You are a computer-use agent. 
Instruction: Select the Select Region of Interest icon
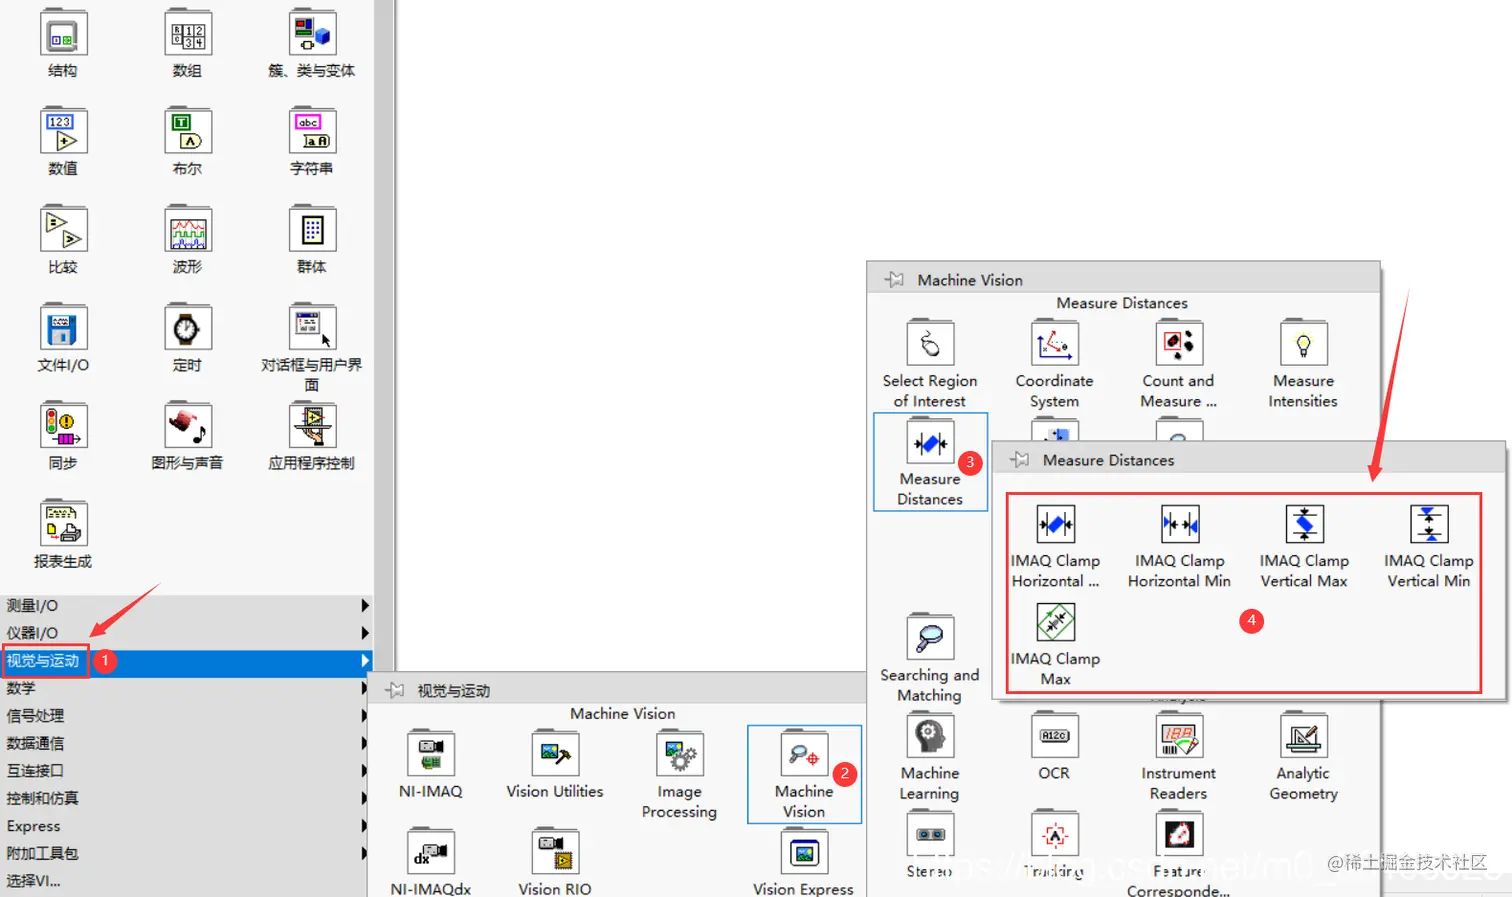click(x=930, y=344)
